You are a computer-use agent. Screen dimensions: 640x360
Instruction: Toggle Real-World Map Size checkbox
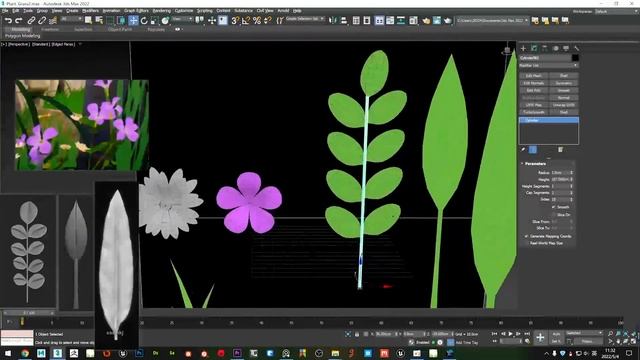tap(527, 243)
